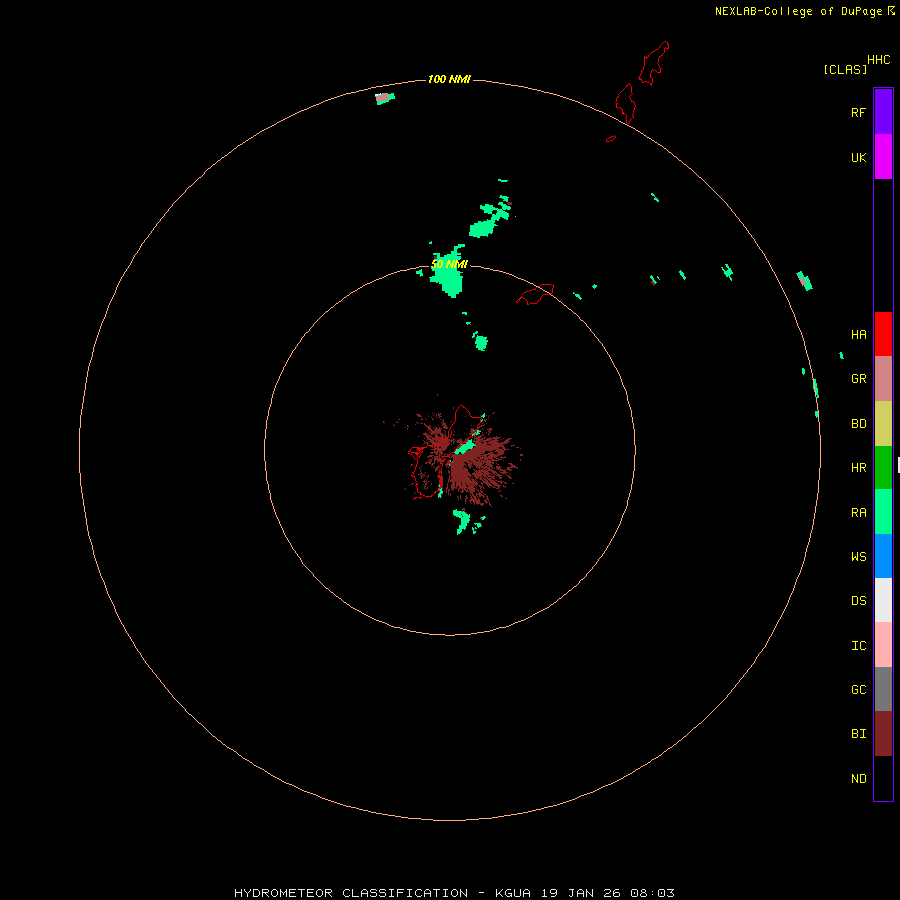Click the Hydrometeor Classification KGUA caption
This screenshot has width=900, height=900.
pos(454,893)
